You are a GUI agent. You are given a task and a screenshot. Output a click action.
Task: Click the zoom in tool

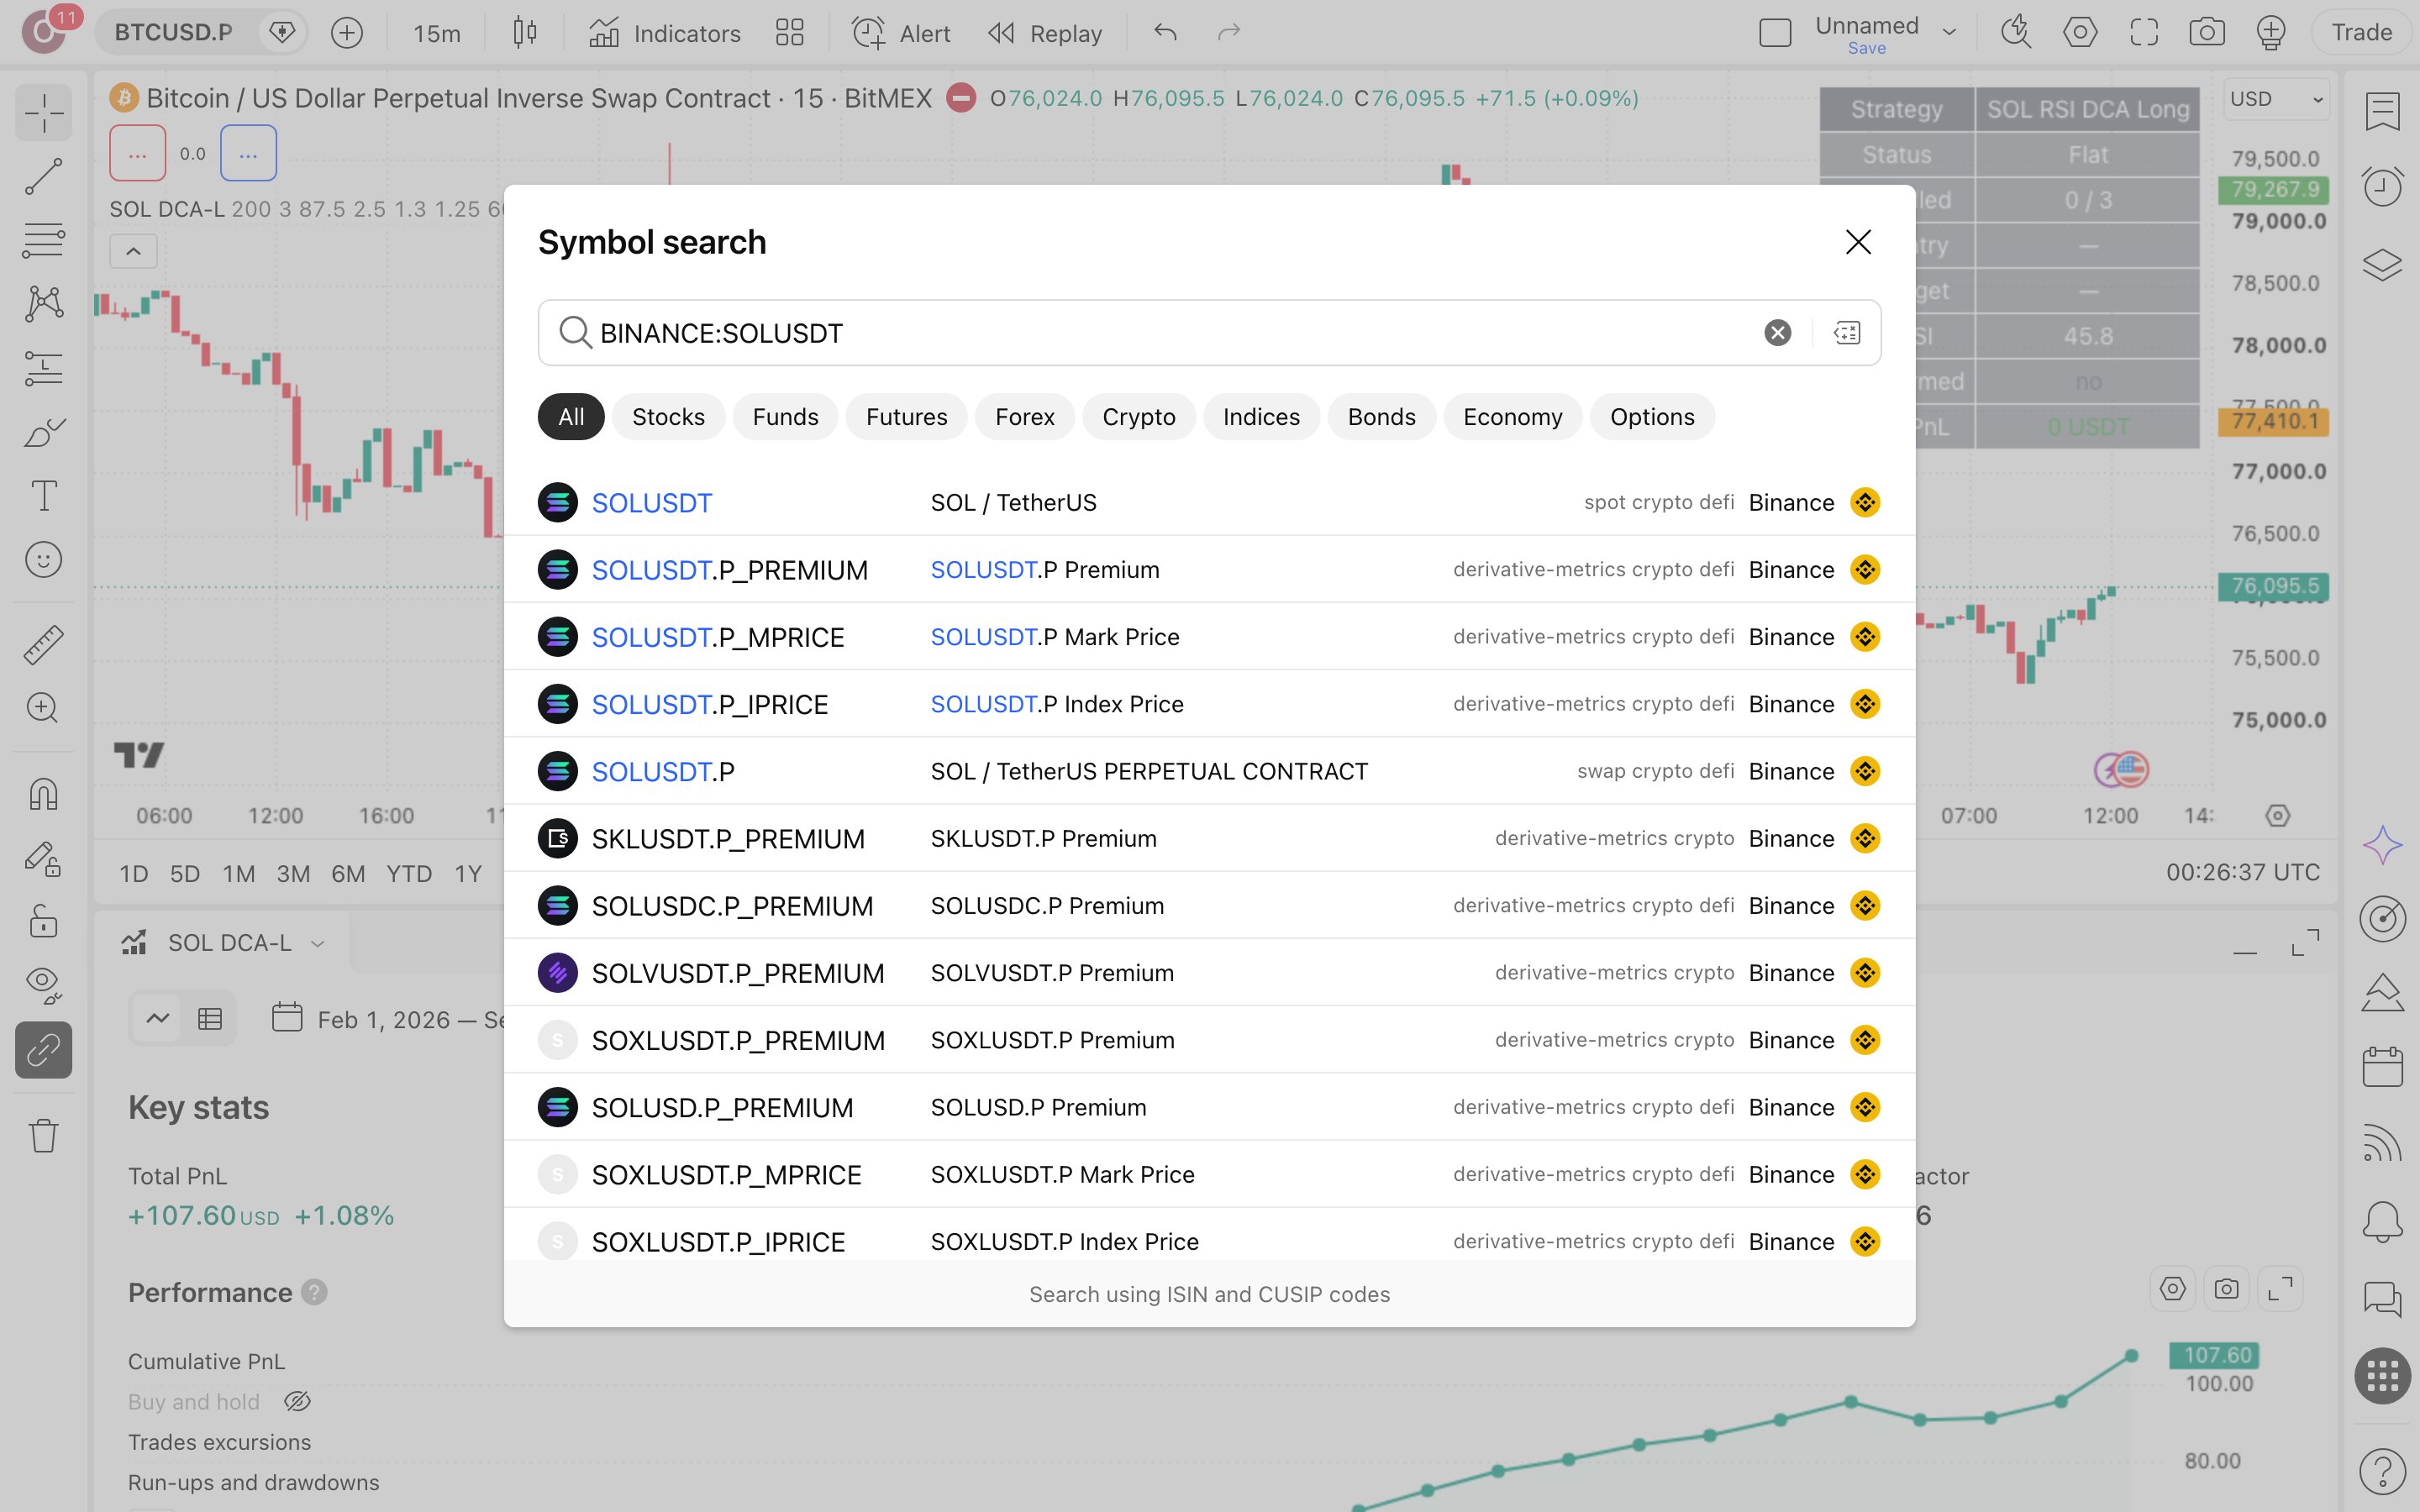[x=43, y=708]
